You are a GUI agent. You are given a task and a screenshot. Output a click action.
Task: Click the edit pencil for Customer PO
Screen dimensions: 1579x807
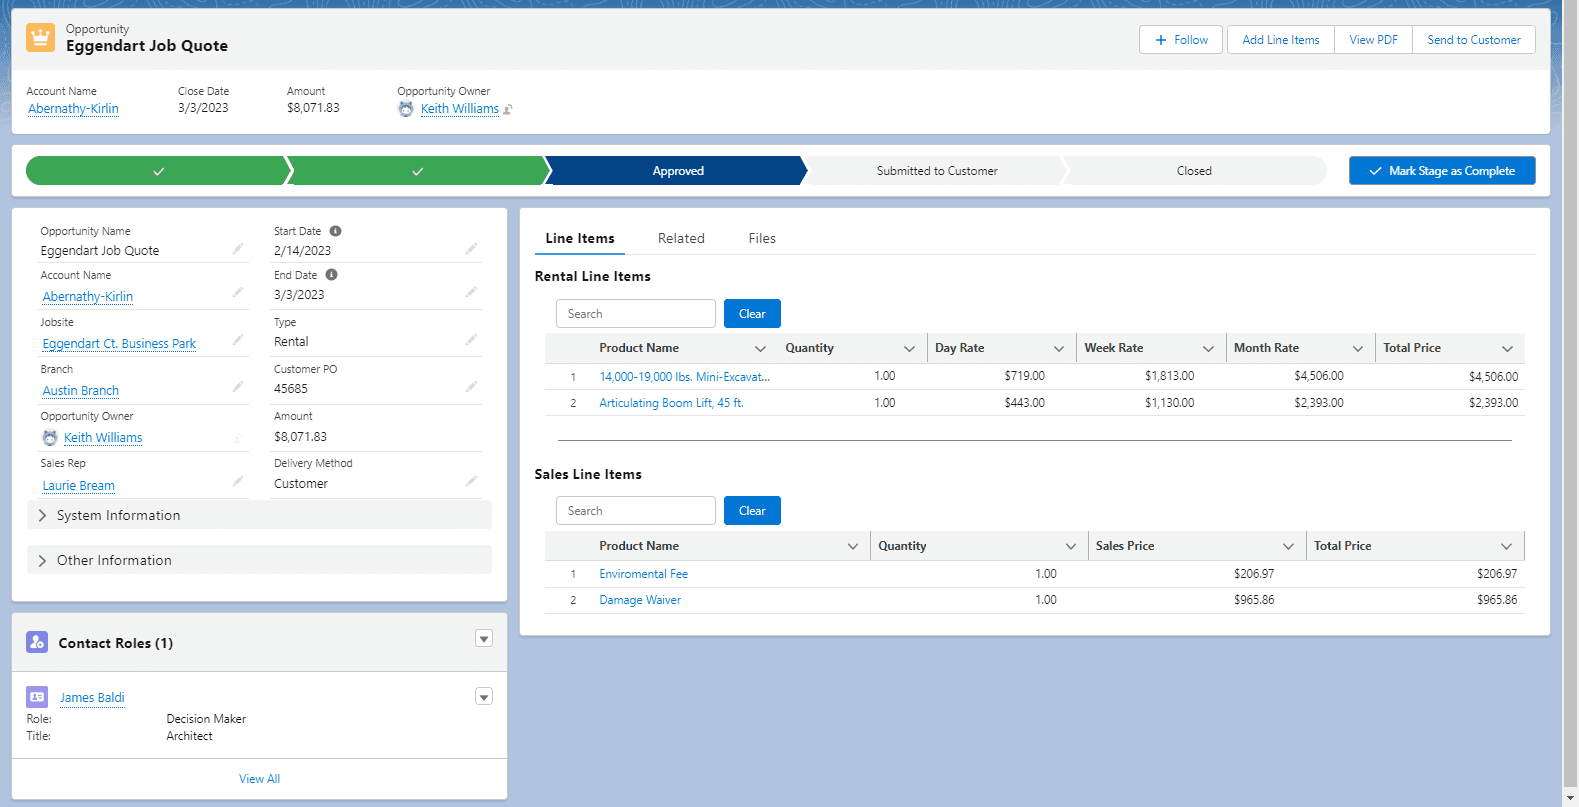click(471, 387)
